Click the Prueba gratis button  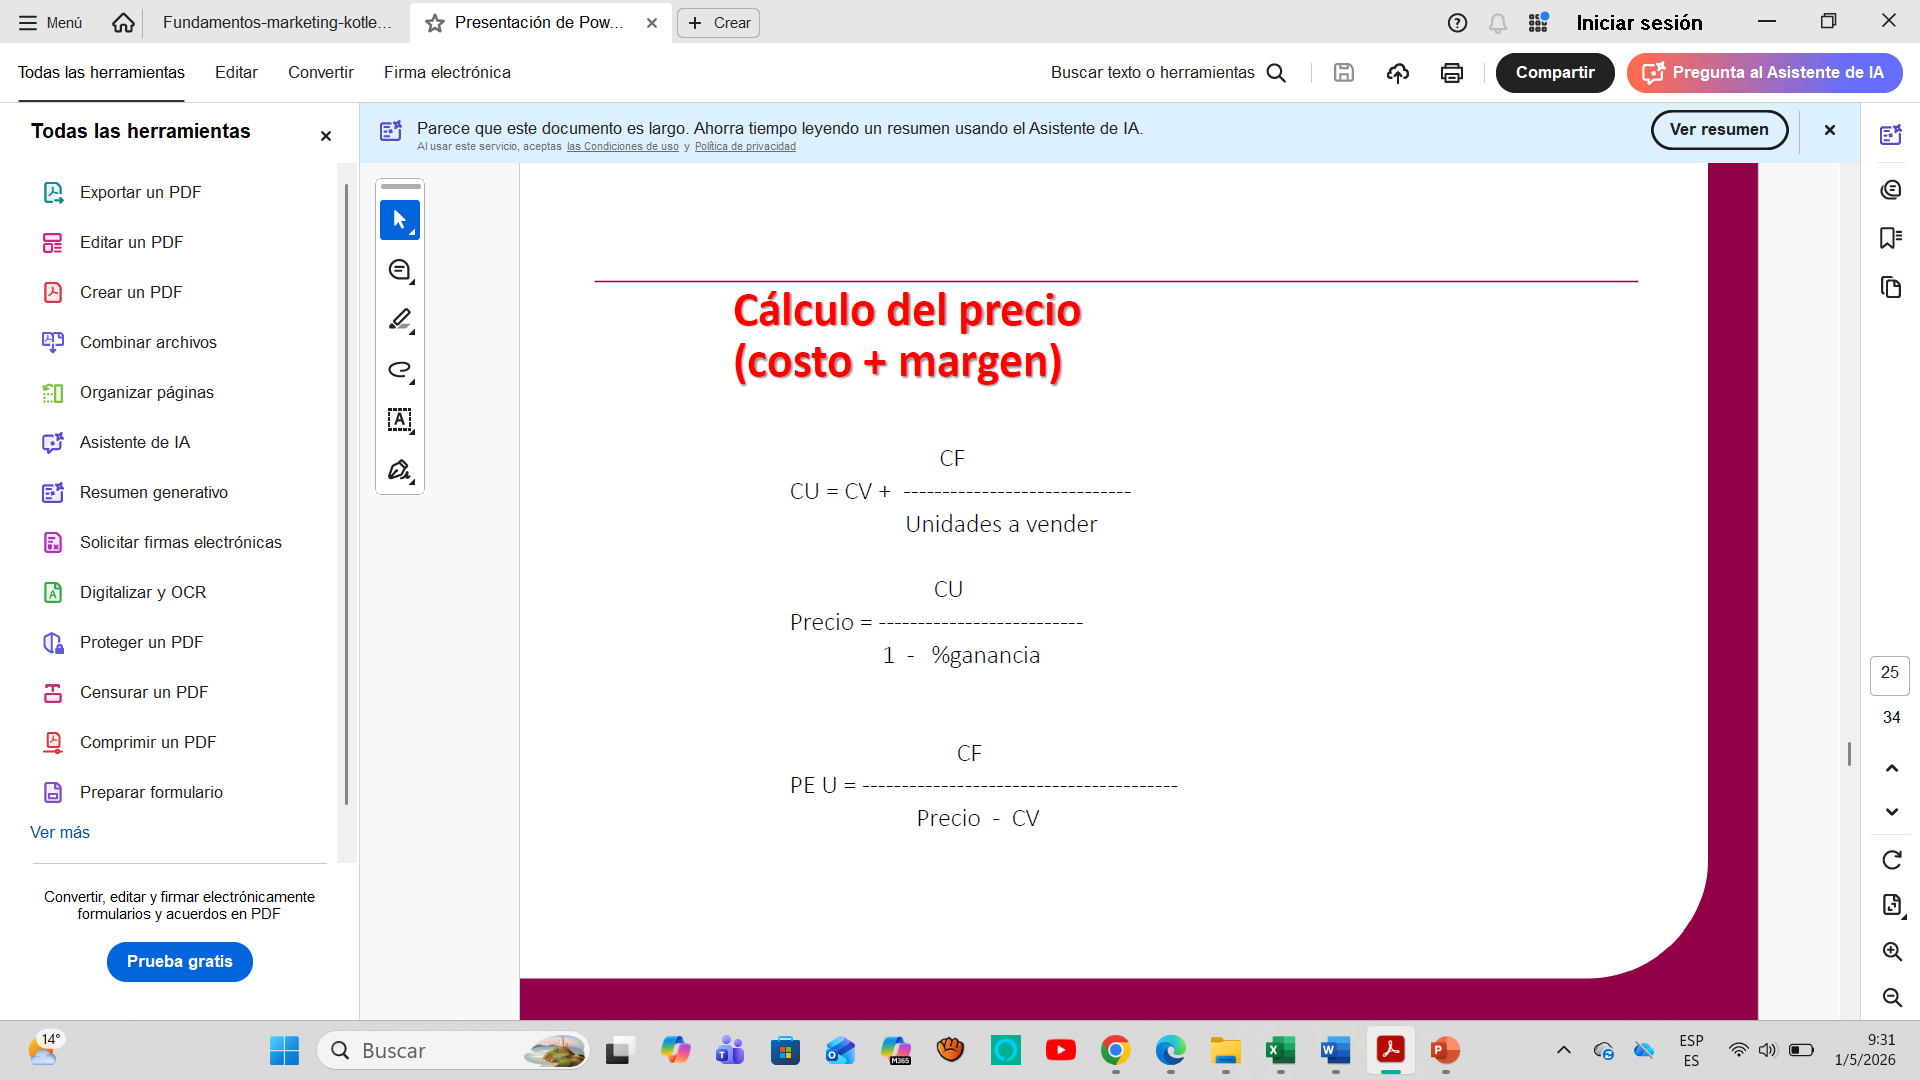pyautogui.click(x=180, y=961)
